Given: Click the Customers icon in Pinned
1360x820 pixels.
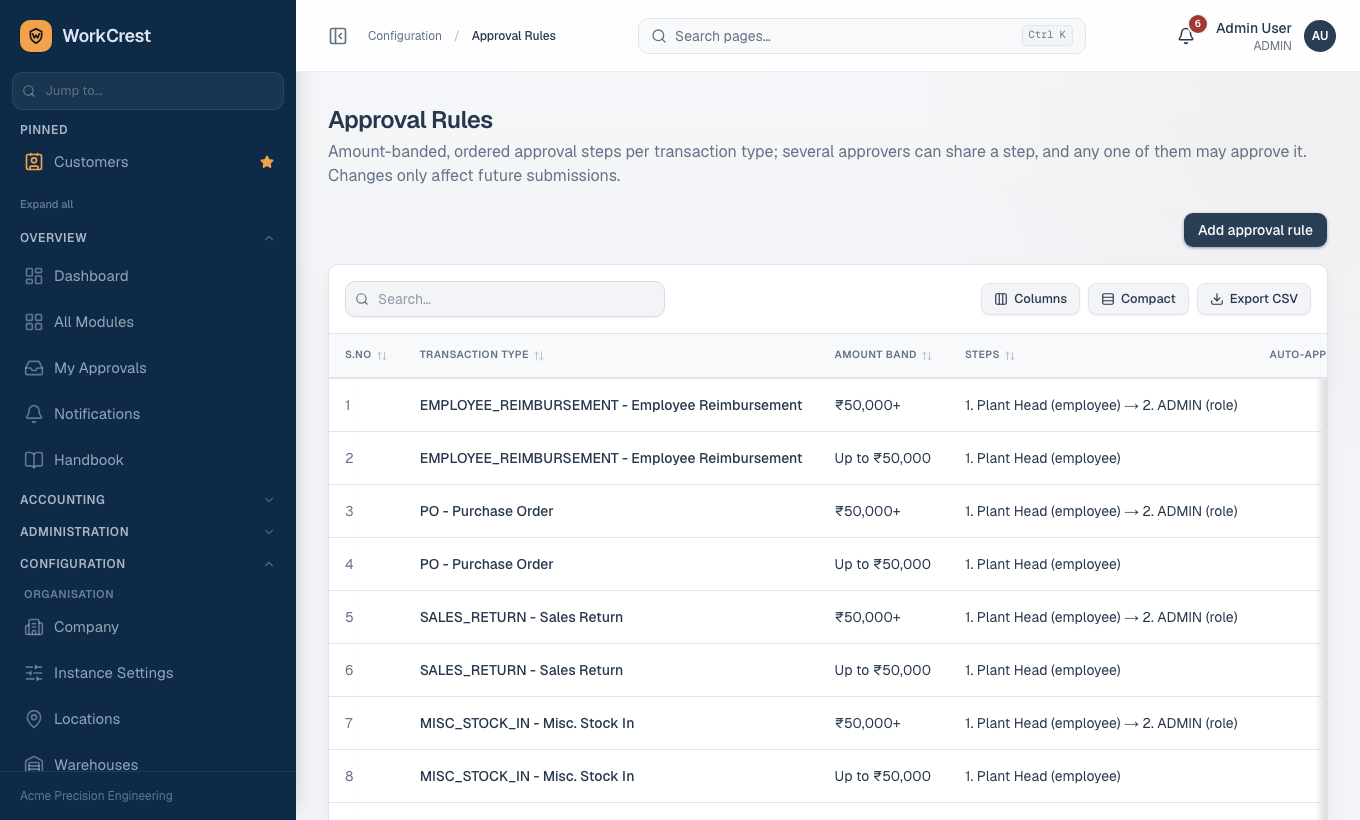Looking at the screenshot, I should point(34,162).
